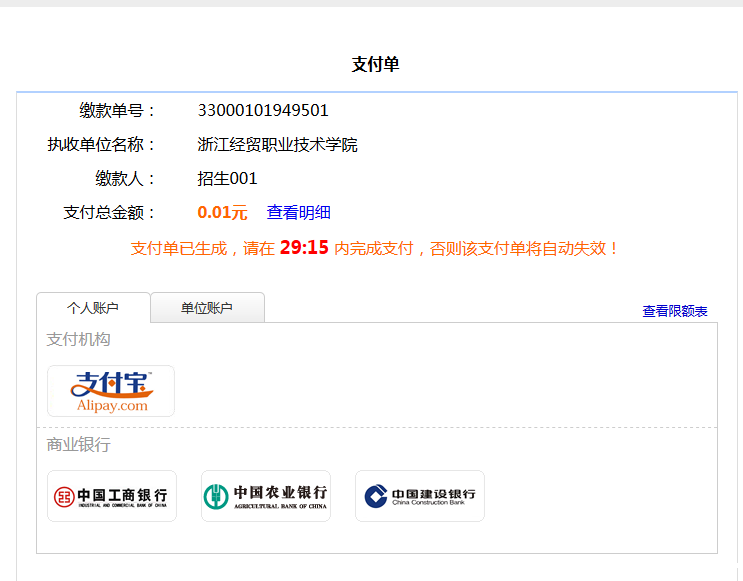The width and height of the screenshot is (743, 581).
Task: Pay with Agricultural Bank of China
Action: (266, 496)
